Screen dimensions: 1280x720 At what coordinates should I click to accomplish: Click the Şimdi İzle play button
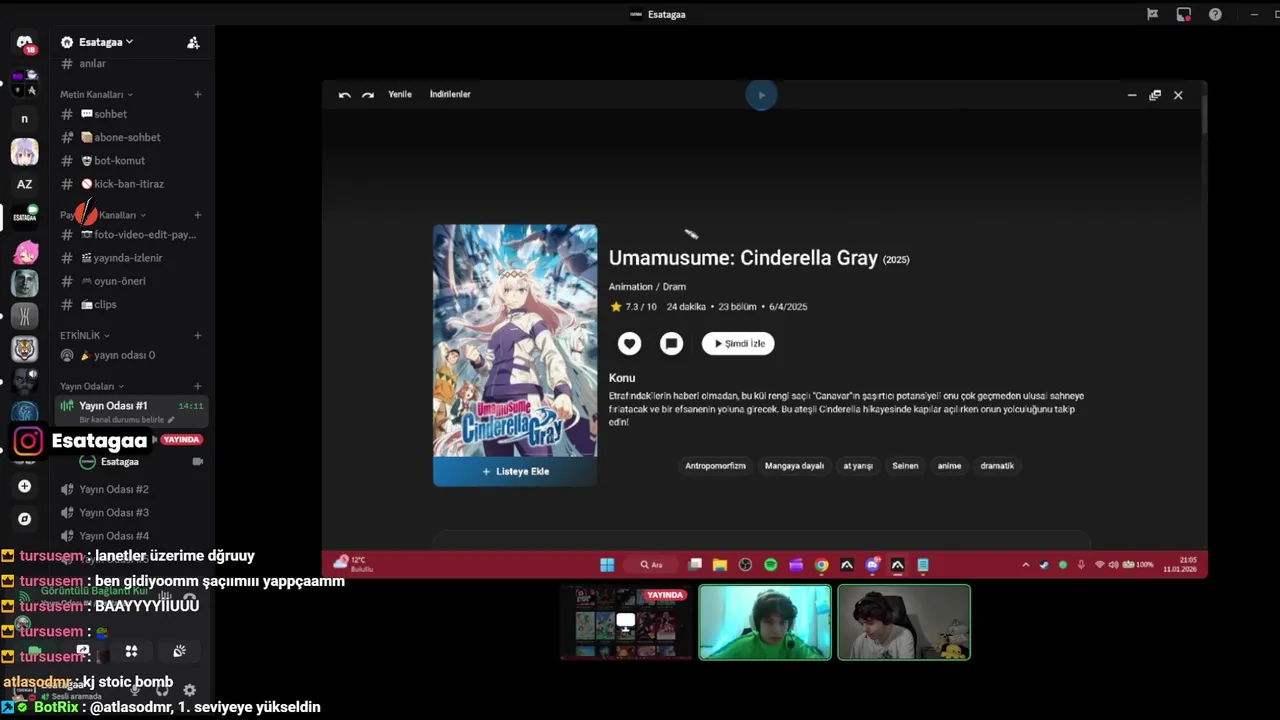(x=738, y=344)
